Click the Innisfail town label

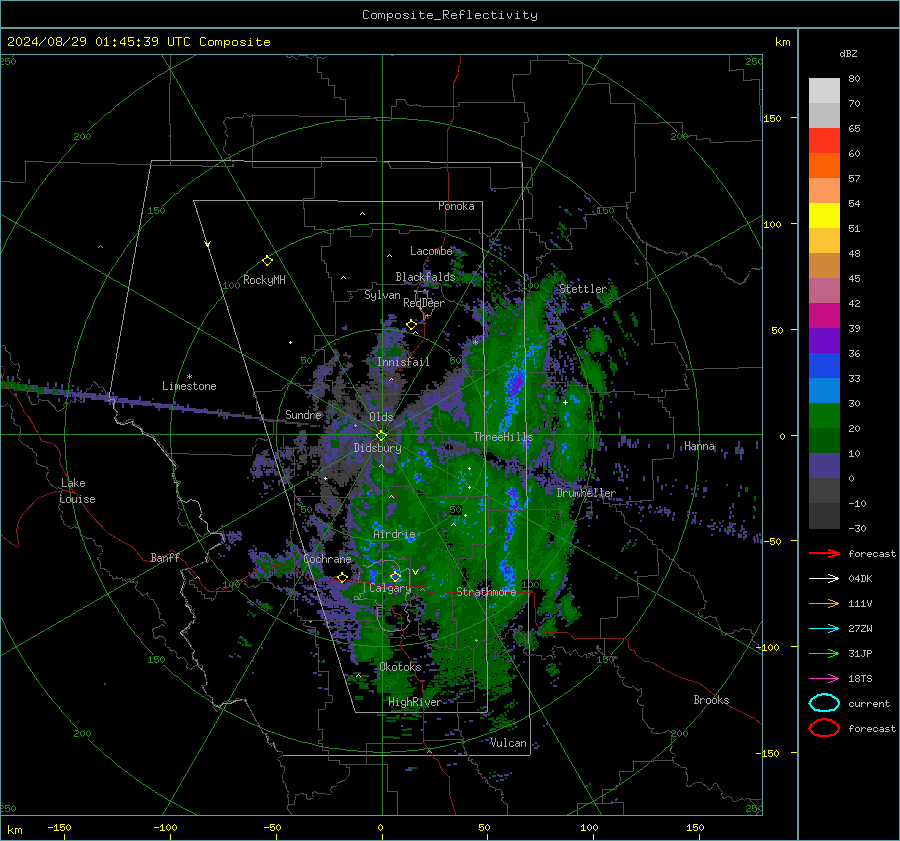[x=403, y=362]
